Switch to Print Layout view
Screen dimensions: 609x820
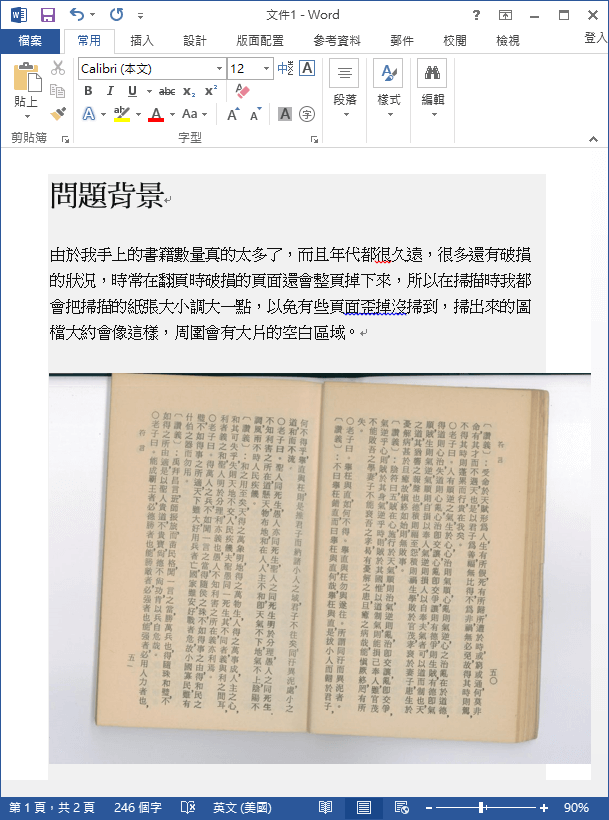click(x=364, y=807)
